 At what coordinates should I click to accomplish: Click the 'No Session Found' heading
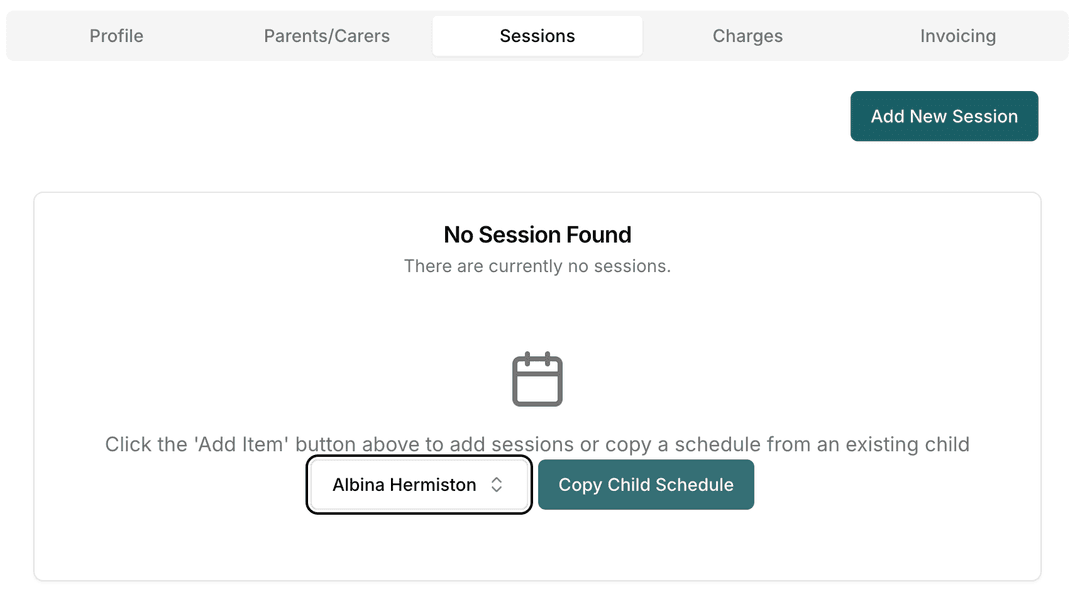(537, 235)
